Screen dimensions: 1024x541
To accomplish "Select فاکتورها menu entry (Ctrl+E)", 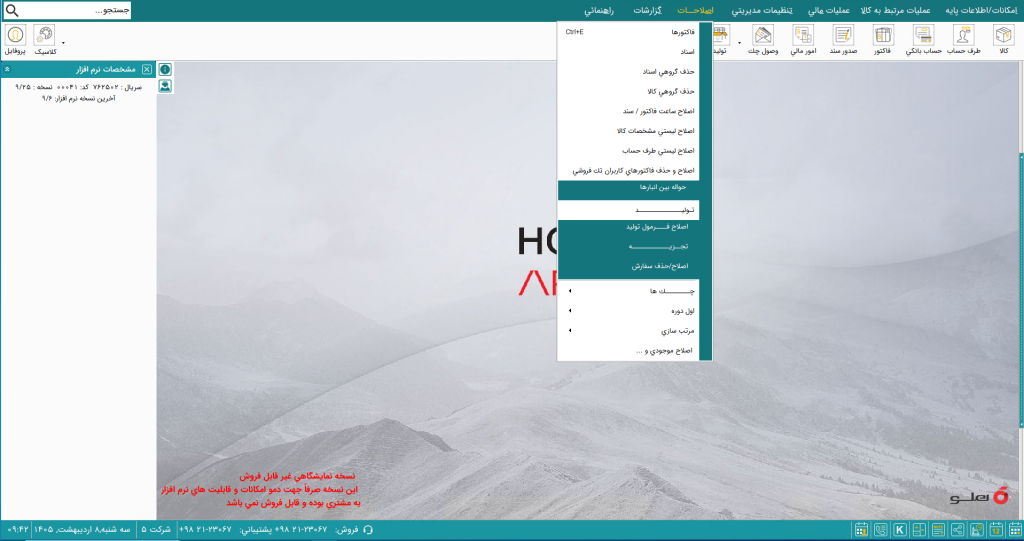I will (x=628, y=32).
